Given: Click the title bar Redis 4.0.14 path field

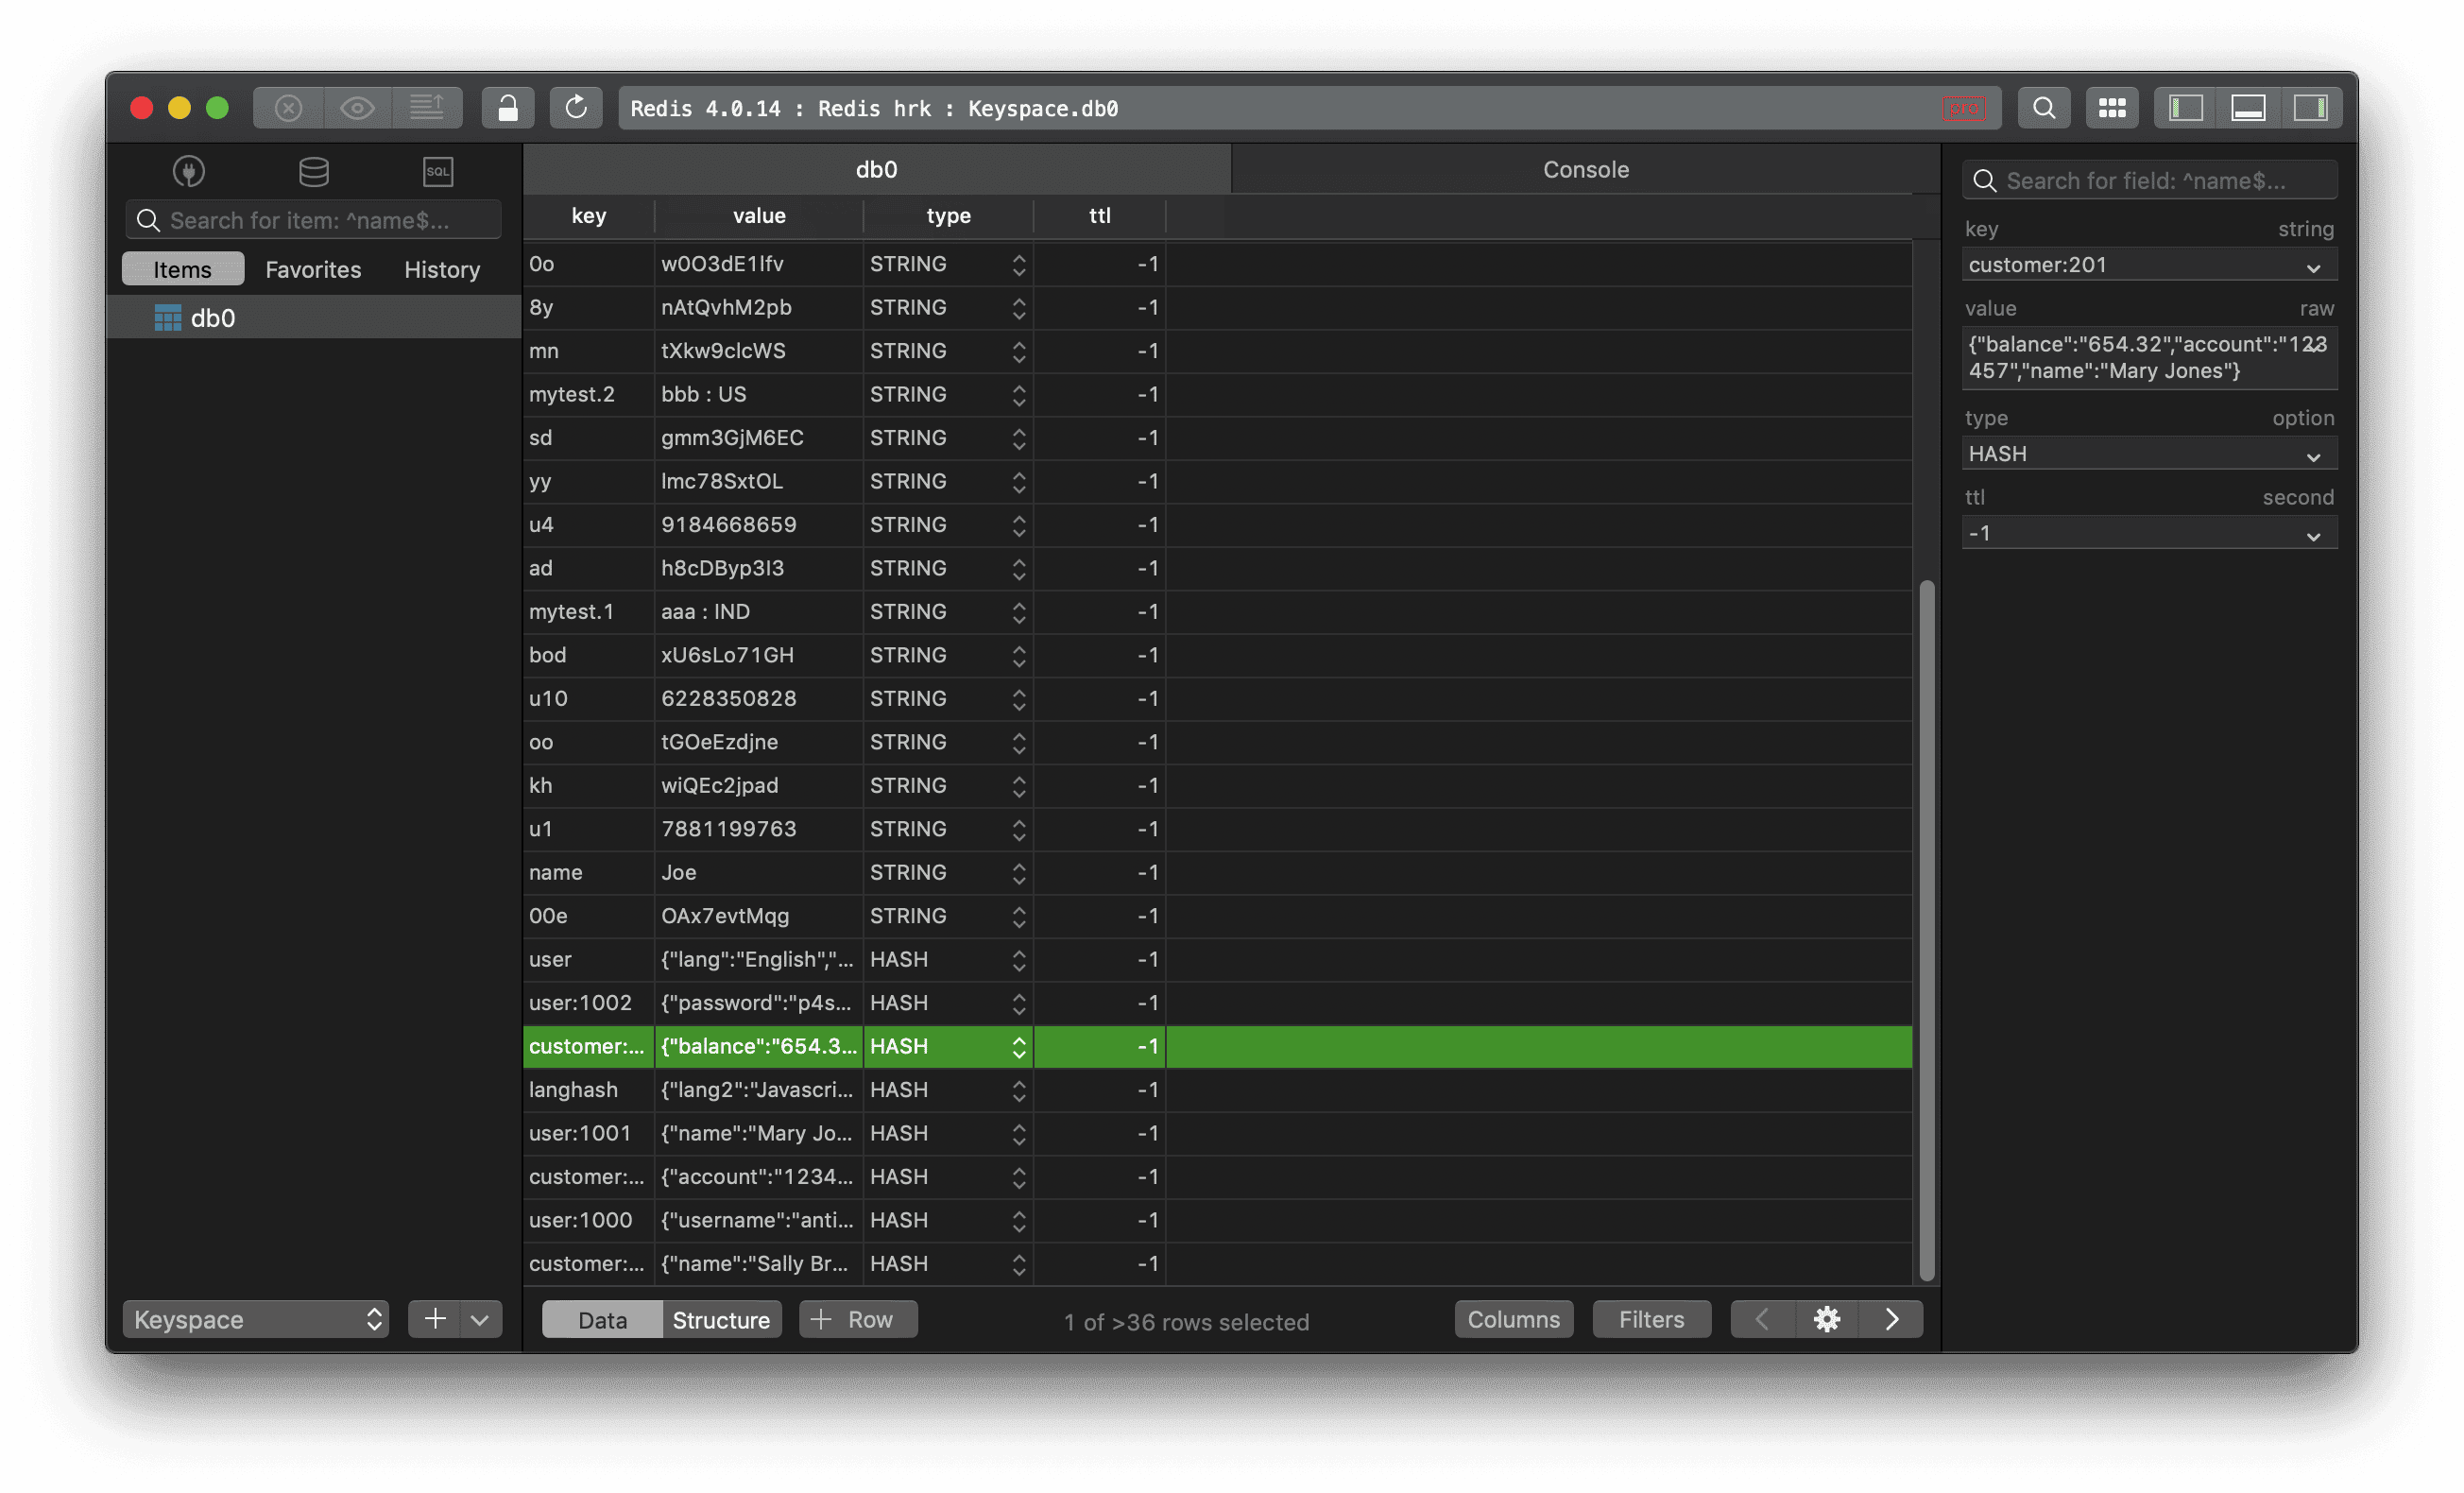Looking at the screenshot, I should pos(1309,108).
